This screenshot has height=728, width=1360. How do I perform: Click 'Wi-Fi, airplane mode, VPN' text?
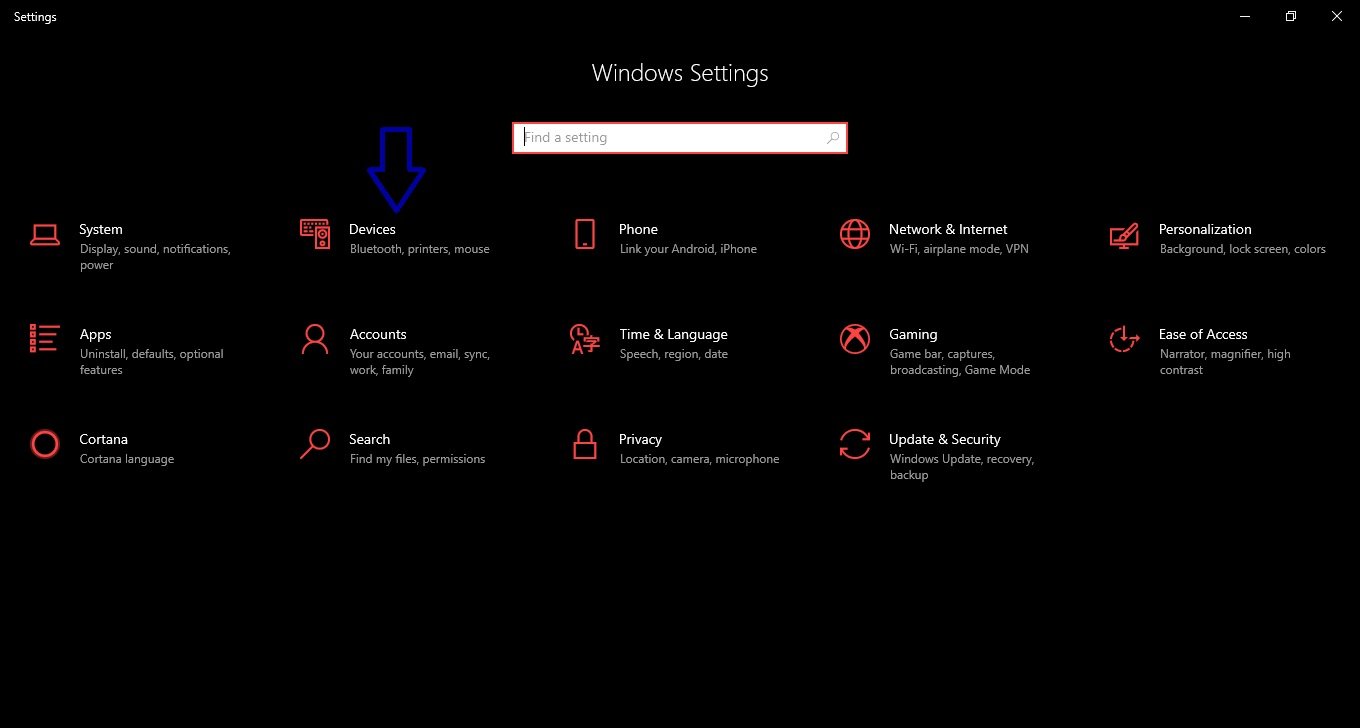(958, 249)
